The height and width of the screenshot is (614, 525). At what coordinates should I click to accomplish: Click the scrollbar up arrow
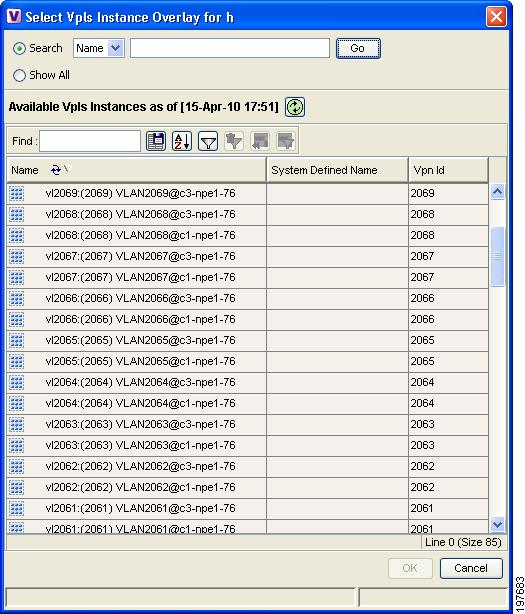click(497, 191)
